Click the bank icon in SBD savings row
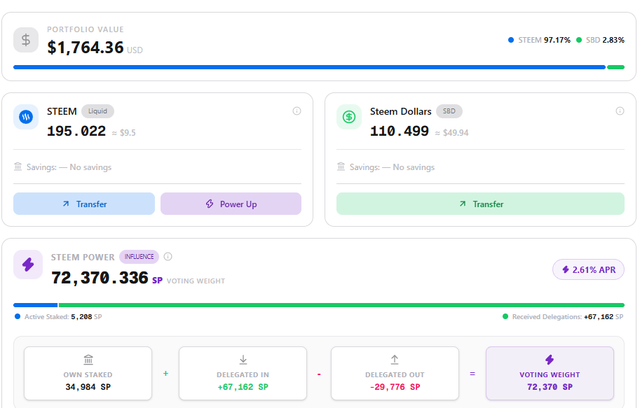 [341, 166]
